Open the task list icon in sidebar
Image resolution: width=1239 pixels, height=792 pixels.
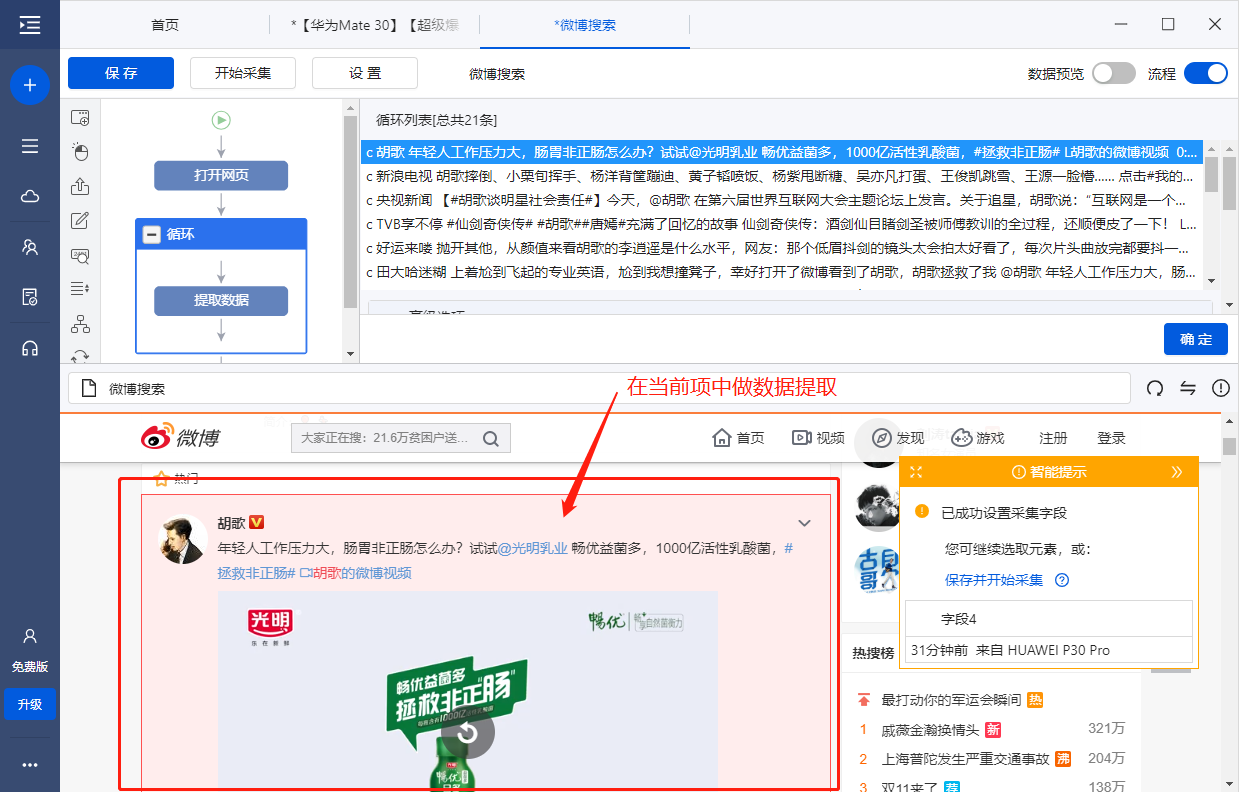(x=30, y=146)
